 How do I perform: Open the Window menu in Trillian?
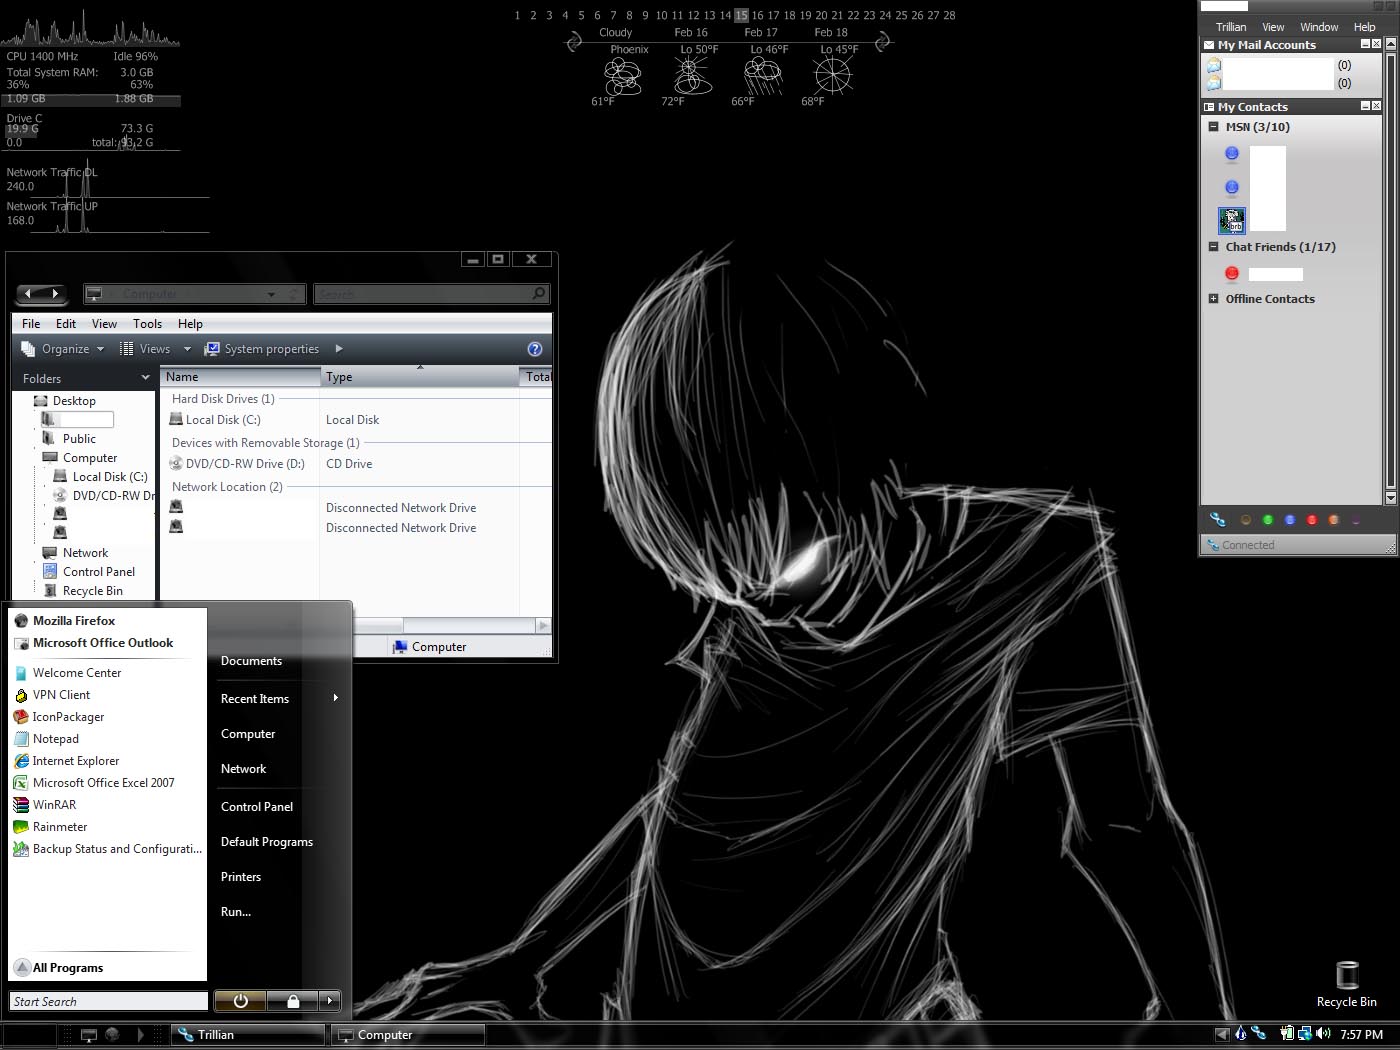click(1319, 27)
